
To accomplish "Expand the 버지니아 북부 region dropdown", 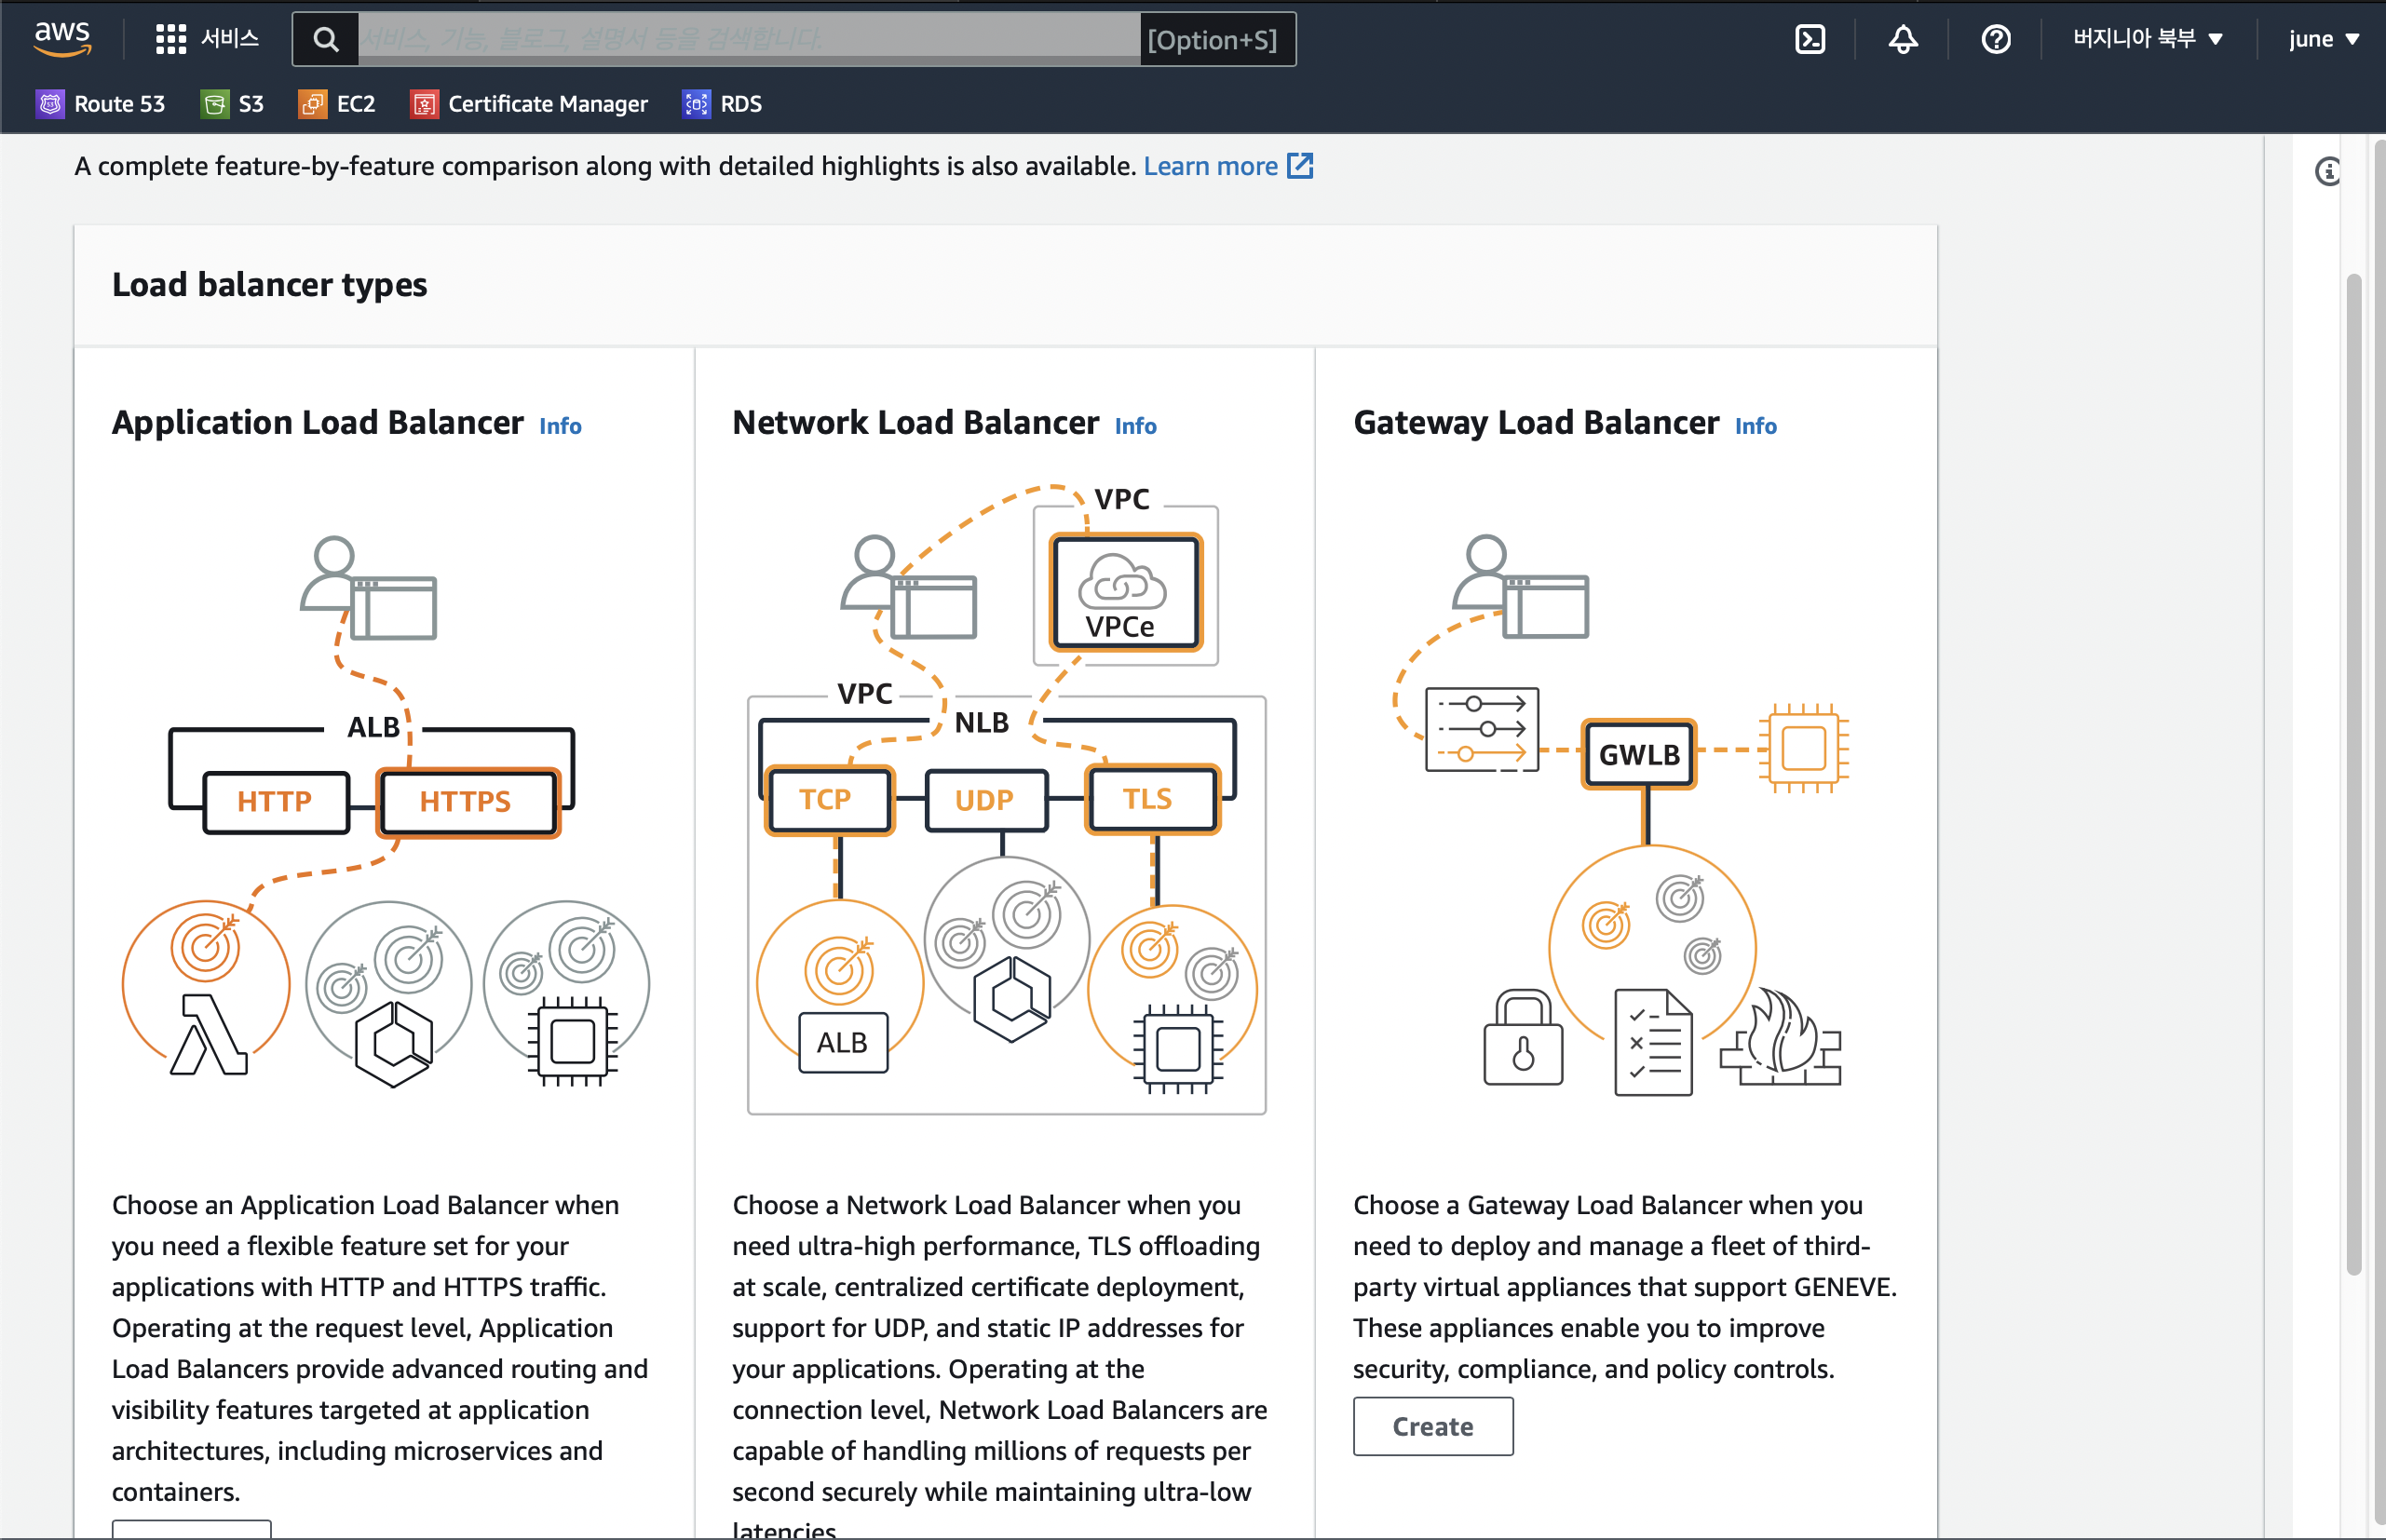I will click(x=2148, y=39).
